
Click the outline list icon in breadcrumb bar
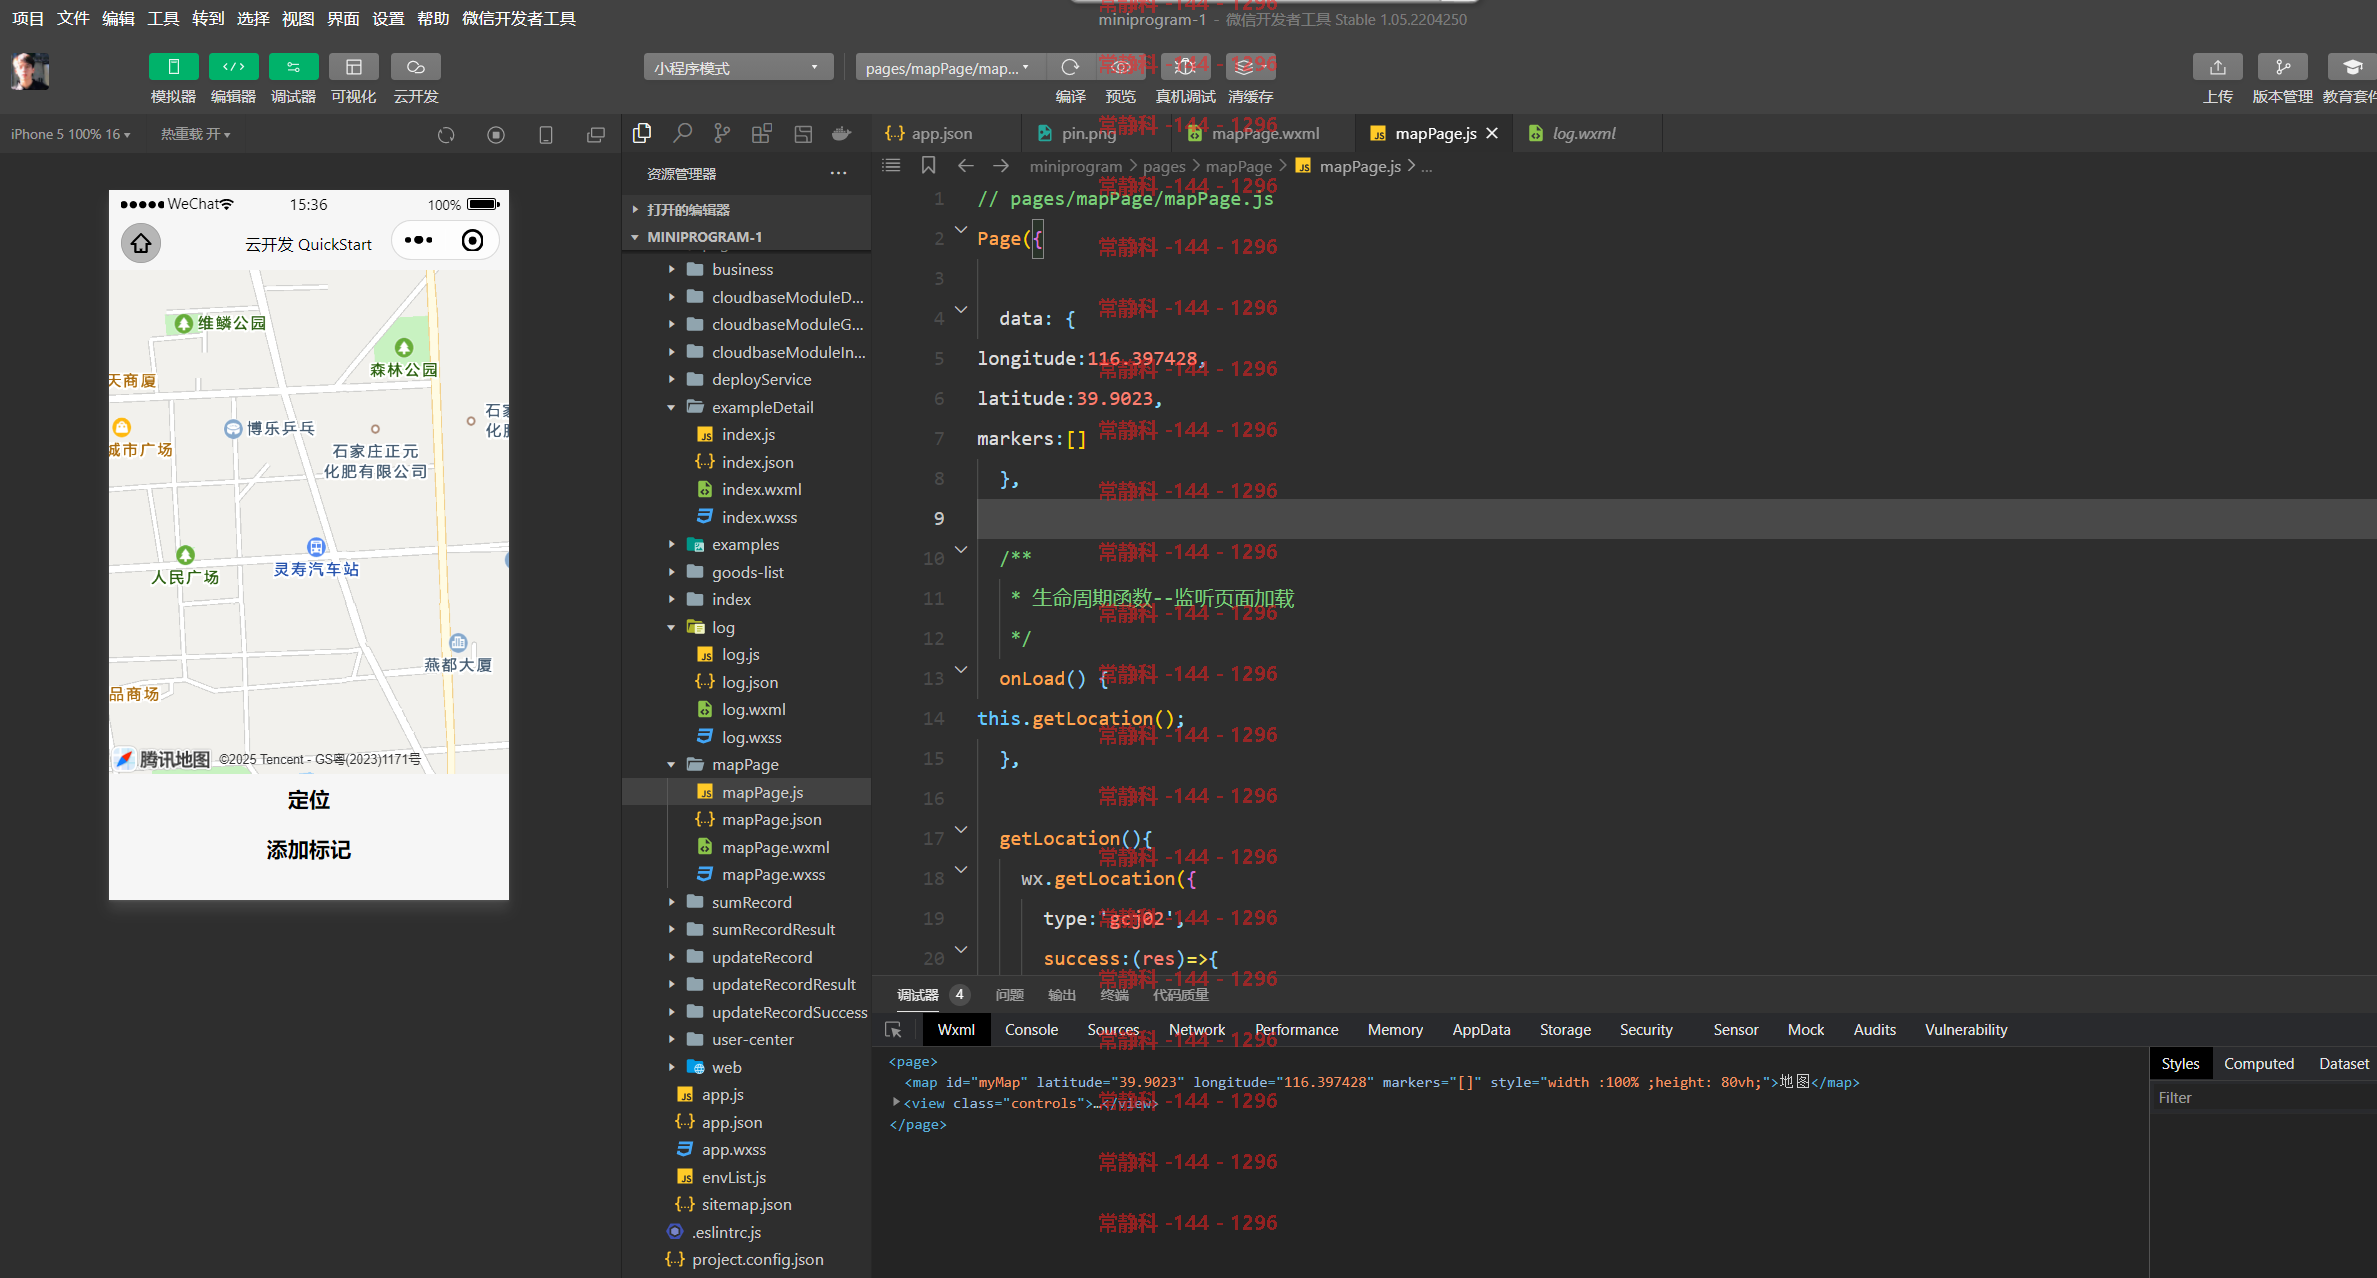click(891, 165)
